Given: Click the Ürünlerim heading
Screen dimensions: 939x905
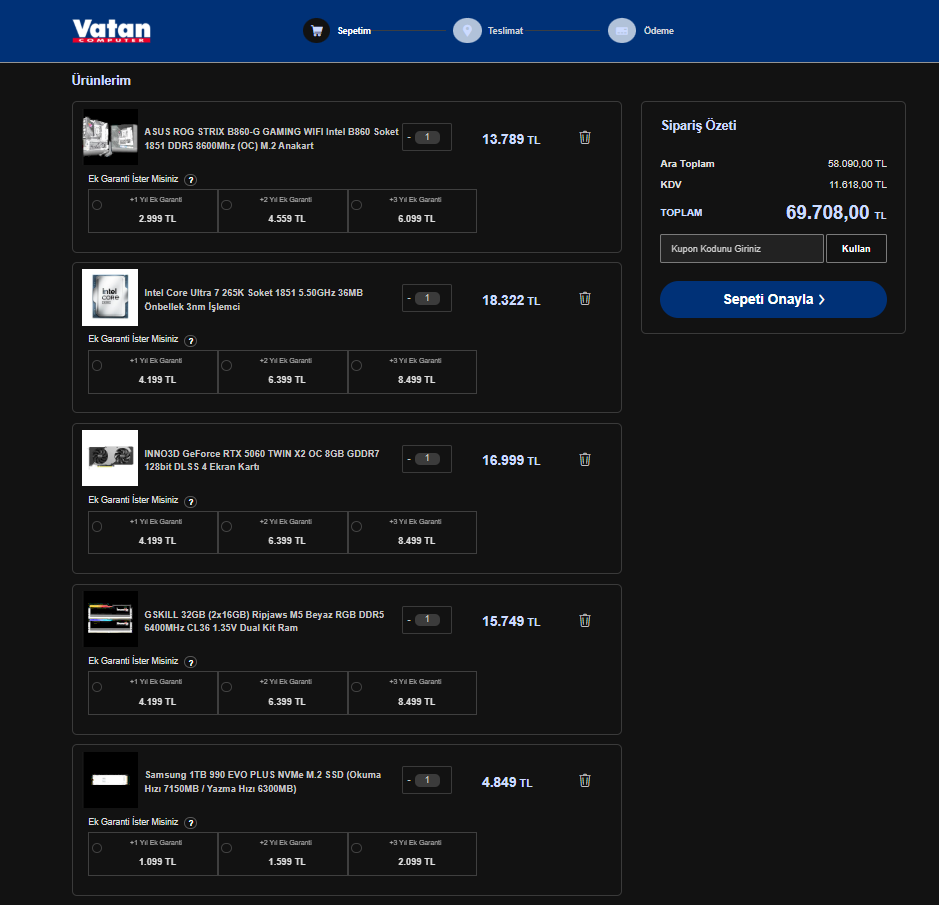Looking at the screenshot, I should click(x=101, y=80).
